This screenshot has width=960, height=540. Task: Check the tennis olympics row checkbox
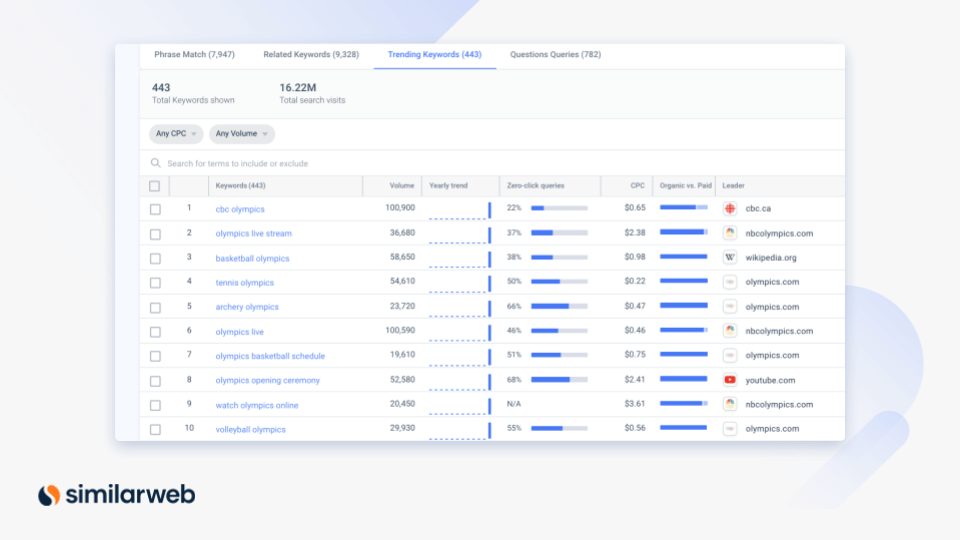pyautogui.click(x=156, y=283)
